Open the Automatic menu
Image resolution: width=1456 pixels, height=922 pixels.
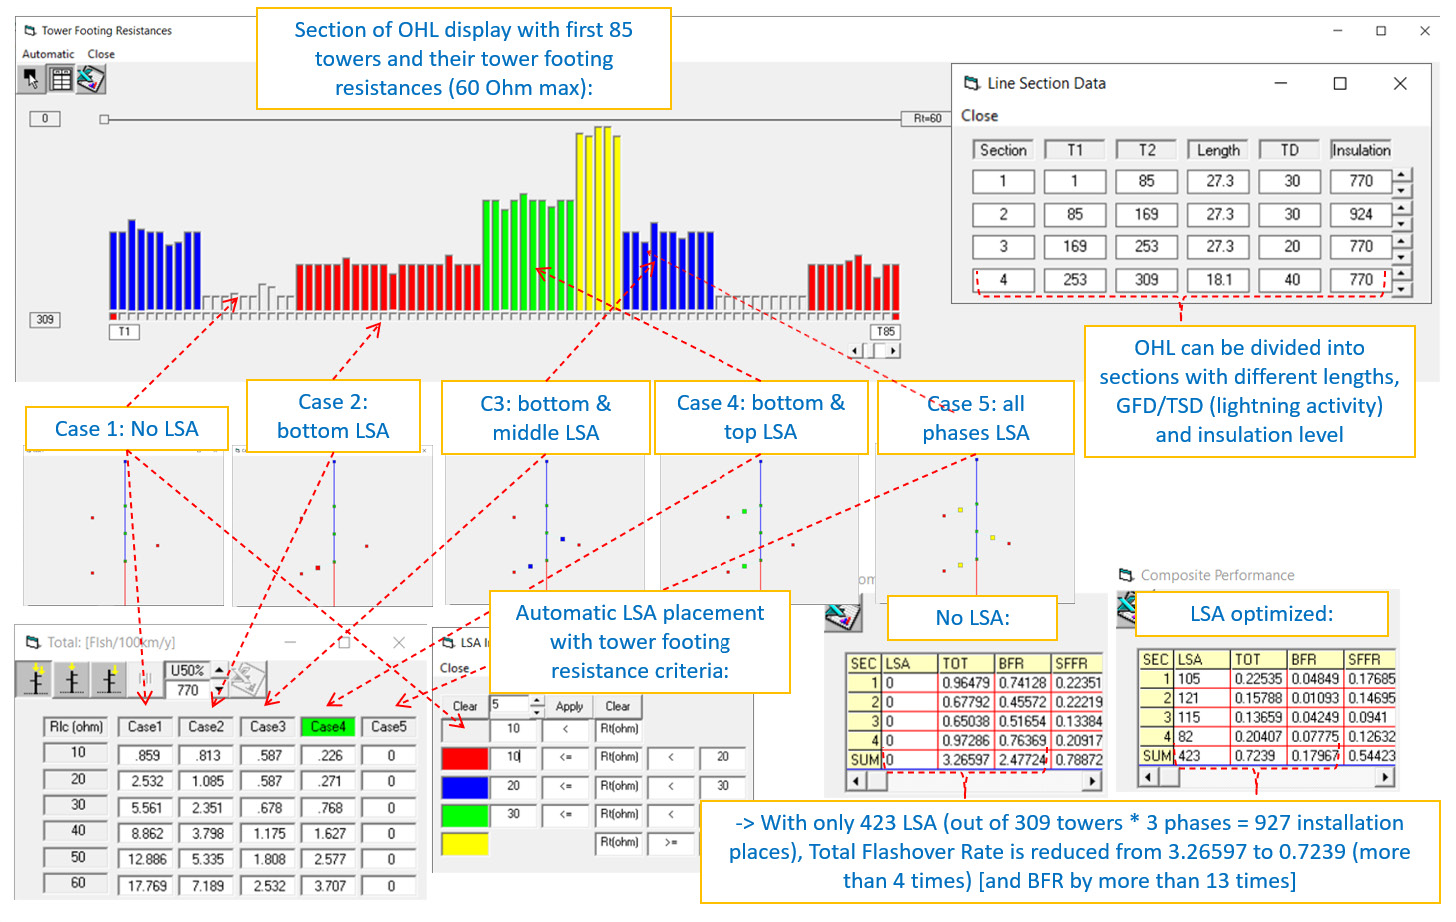[x=47, y=54]
